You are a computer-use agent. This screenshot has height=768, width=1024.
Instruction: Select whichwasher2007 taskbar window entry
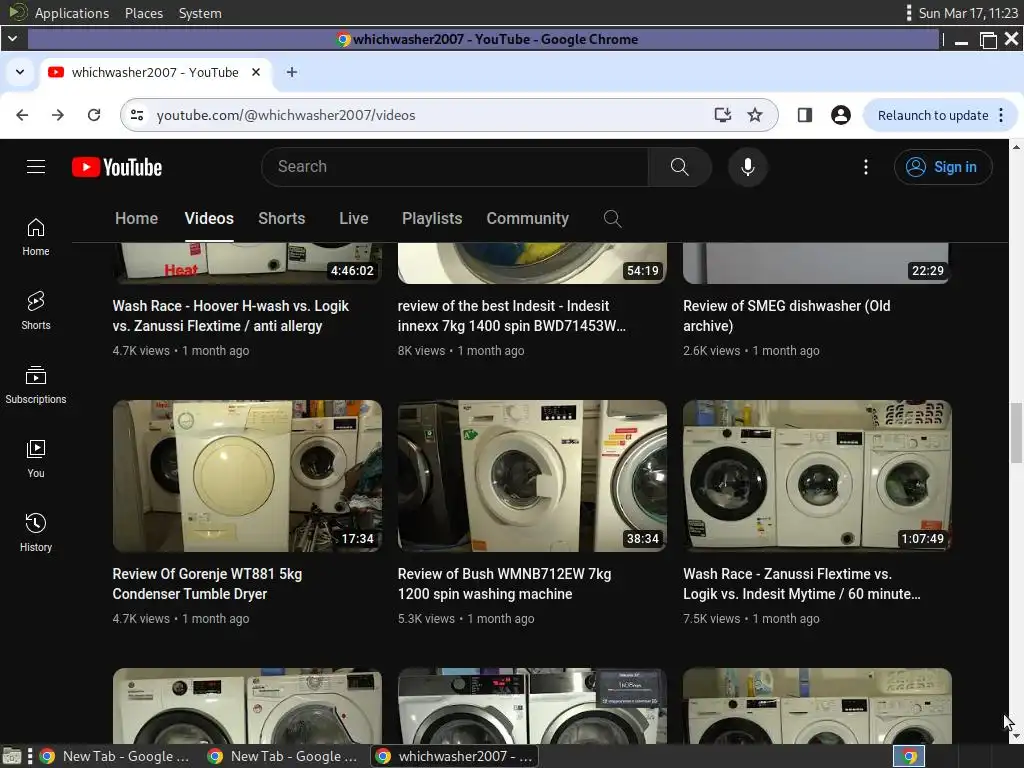455,756
